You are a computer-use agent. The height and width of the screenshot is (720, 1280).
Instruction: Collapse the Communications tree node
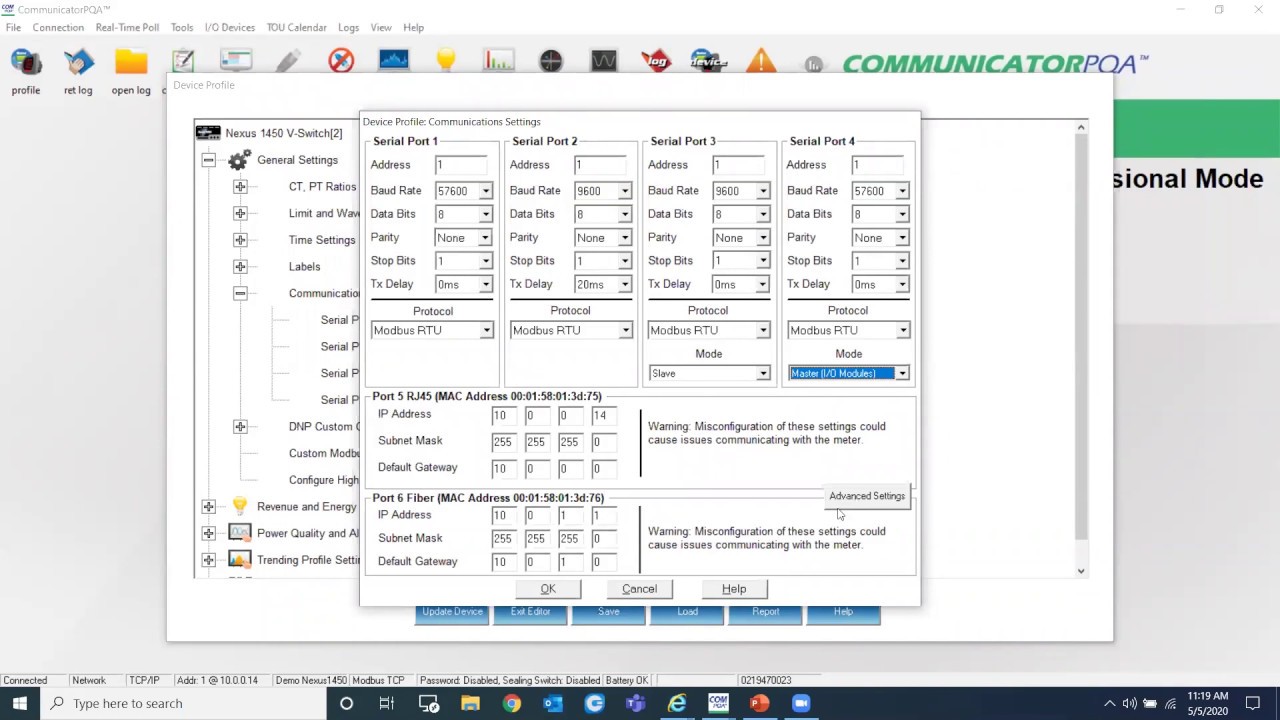click(x=240, y=293)
